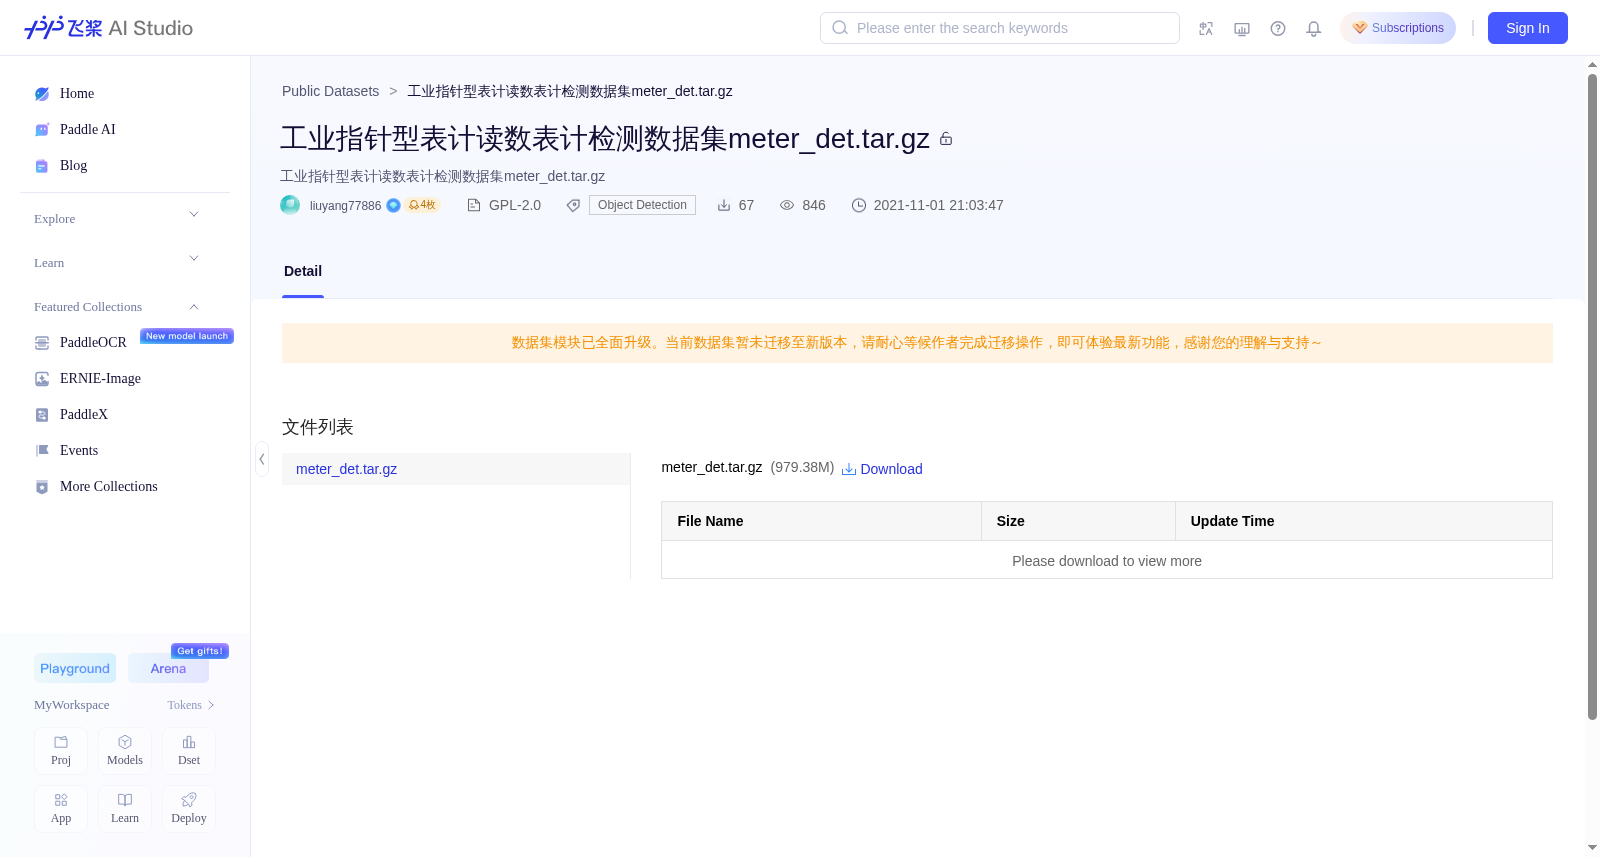
Task: Collapse the Featured Collections section
Action: [x=194, y=307]
